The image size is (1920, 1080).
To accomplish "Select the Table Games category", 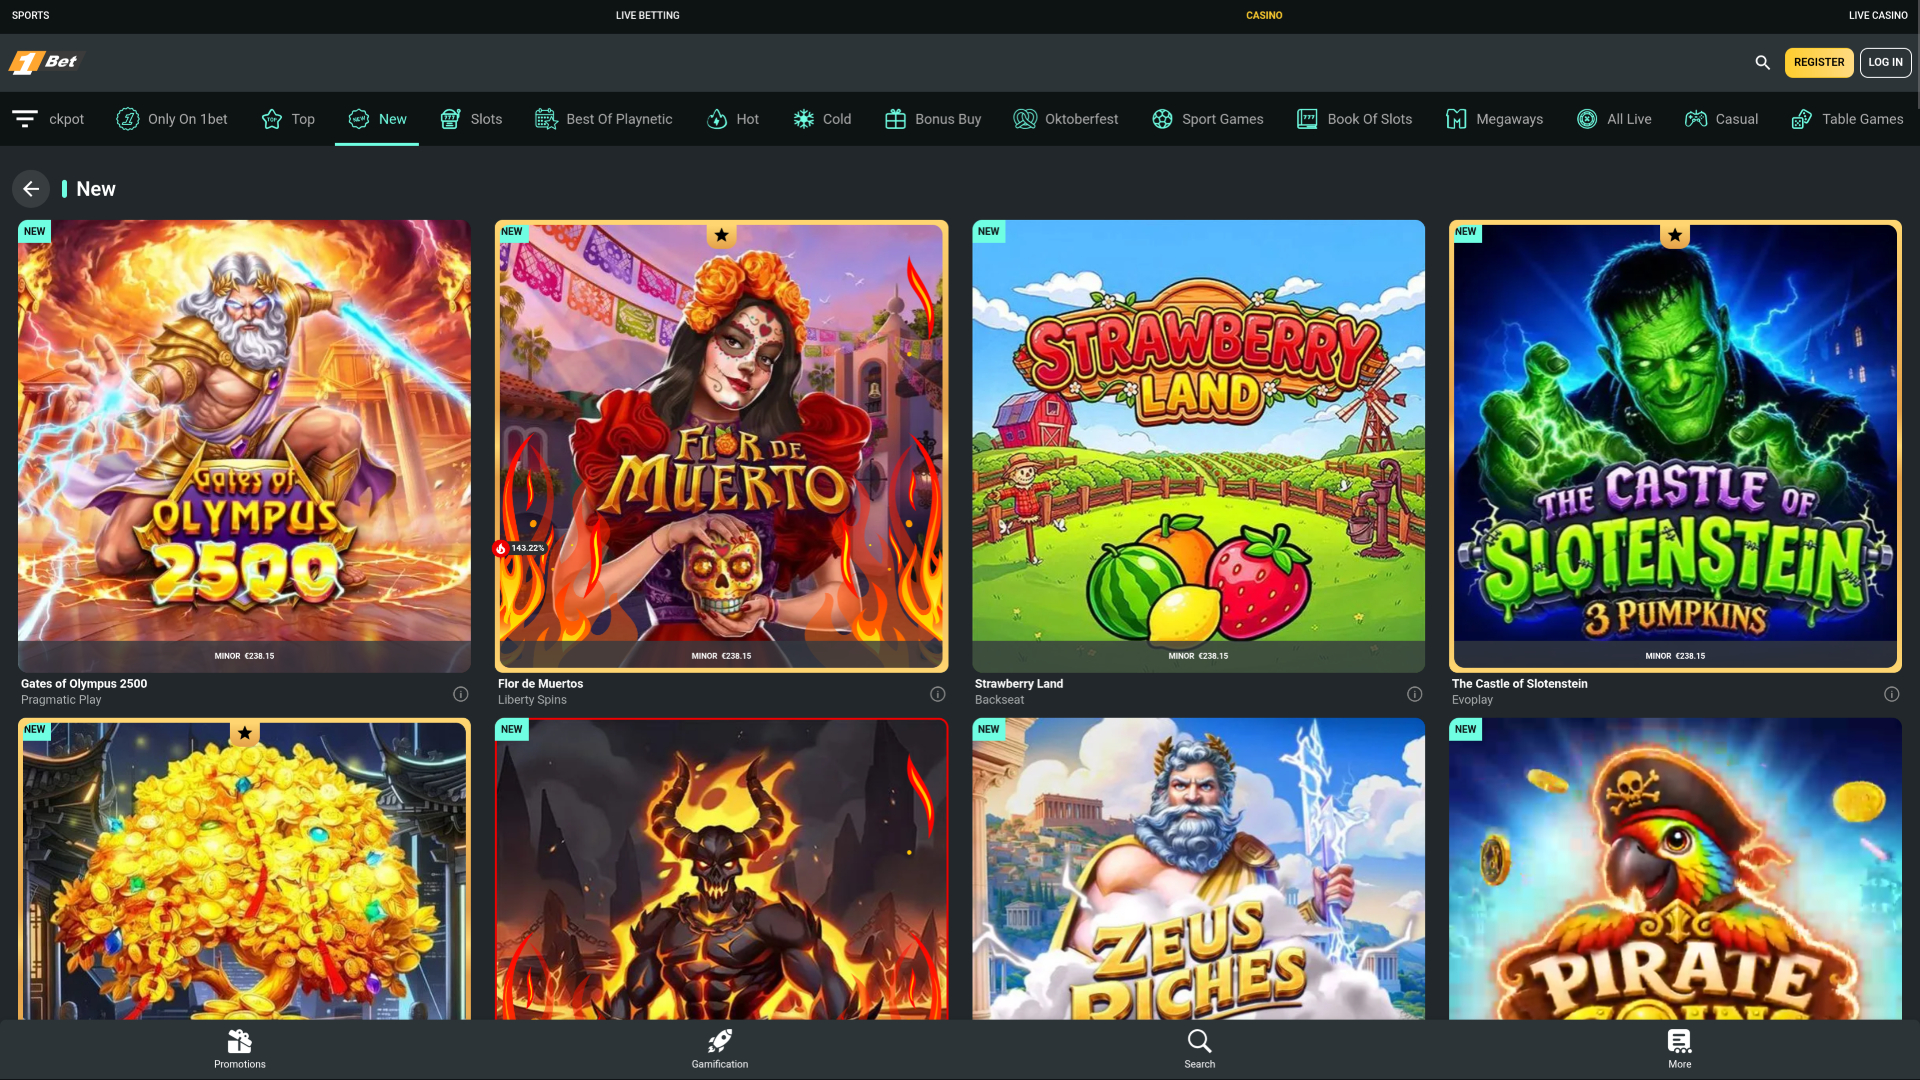I will pyautogui.click(x=1847, y=119).
